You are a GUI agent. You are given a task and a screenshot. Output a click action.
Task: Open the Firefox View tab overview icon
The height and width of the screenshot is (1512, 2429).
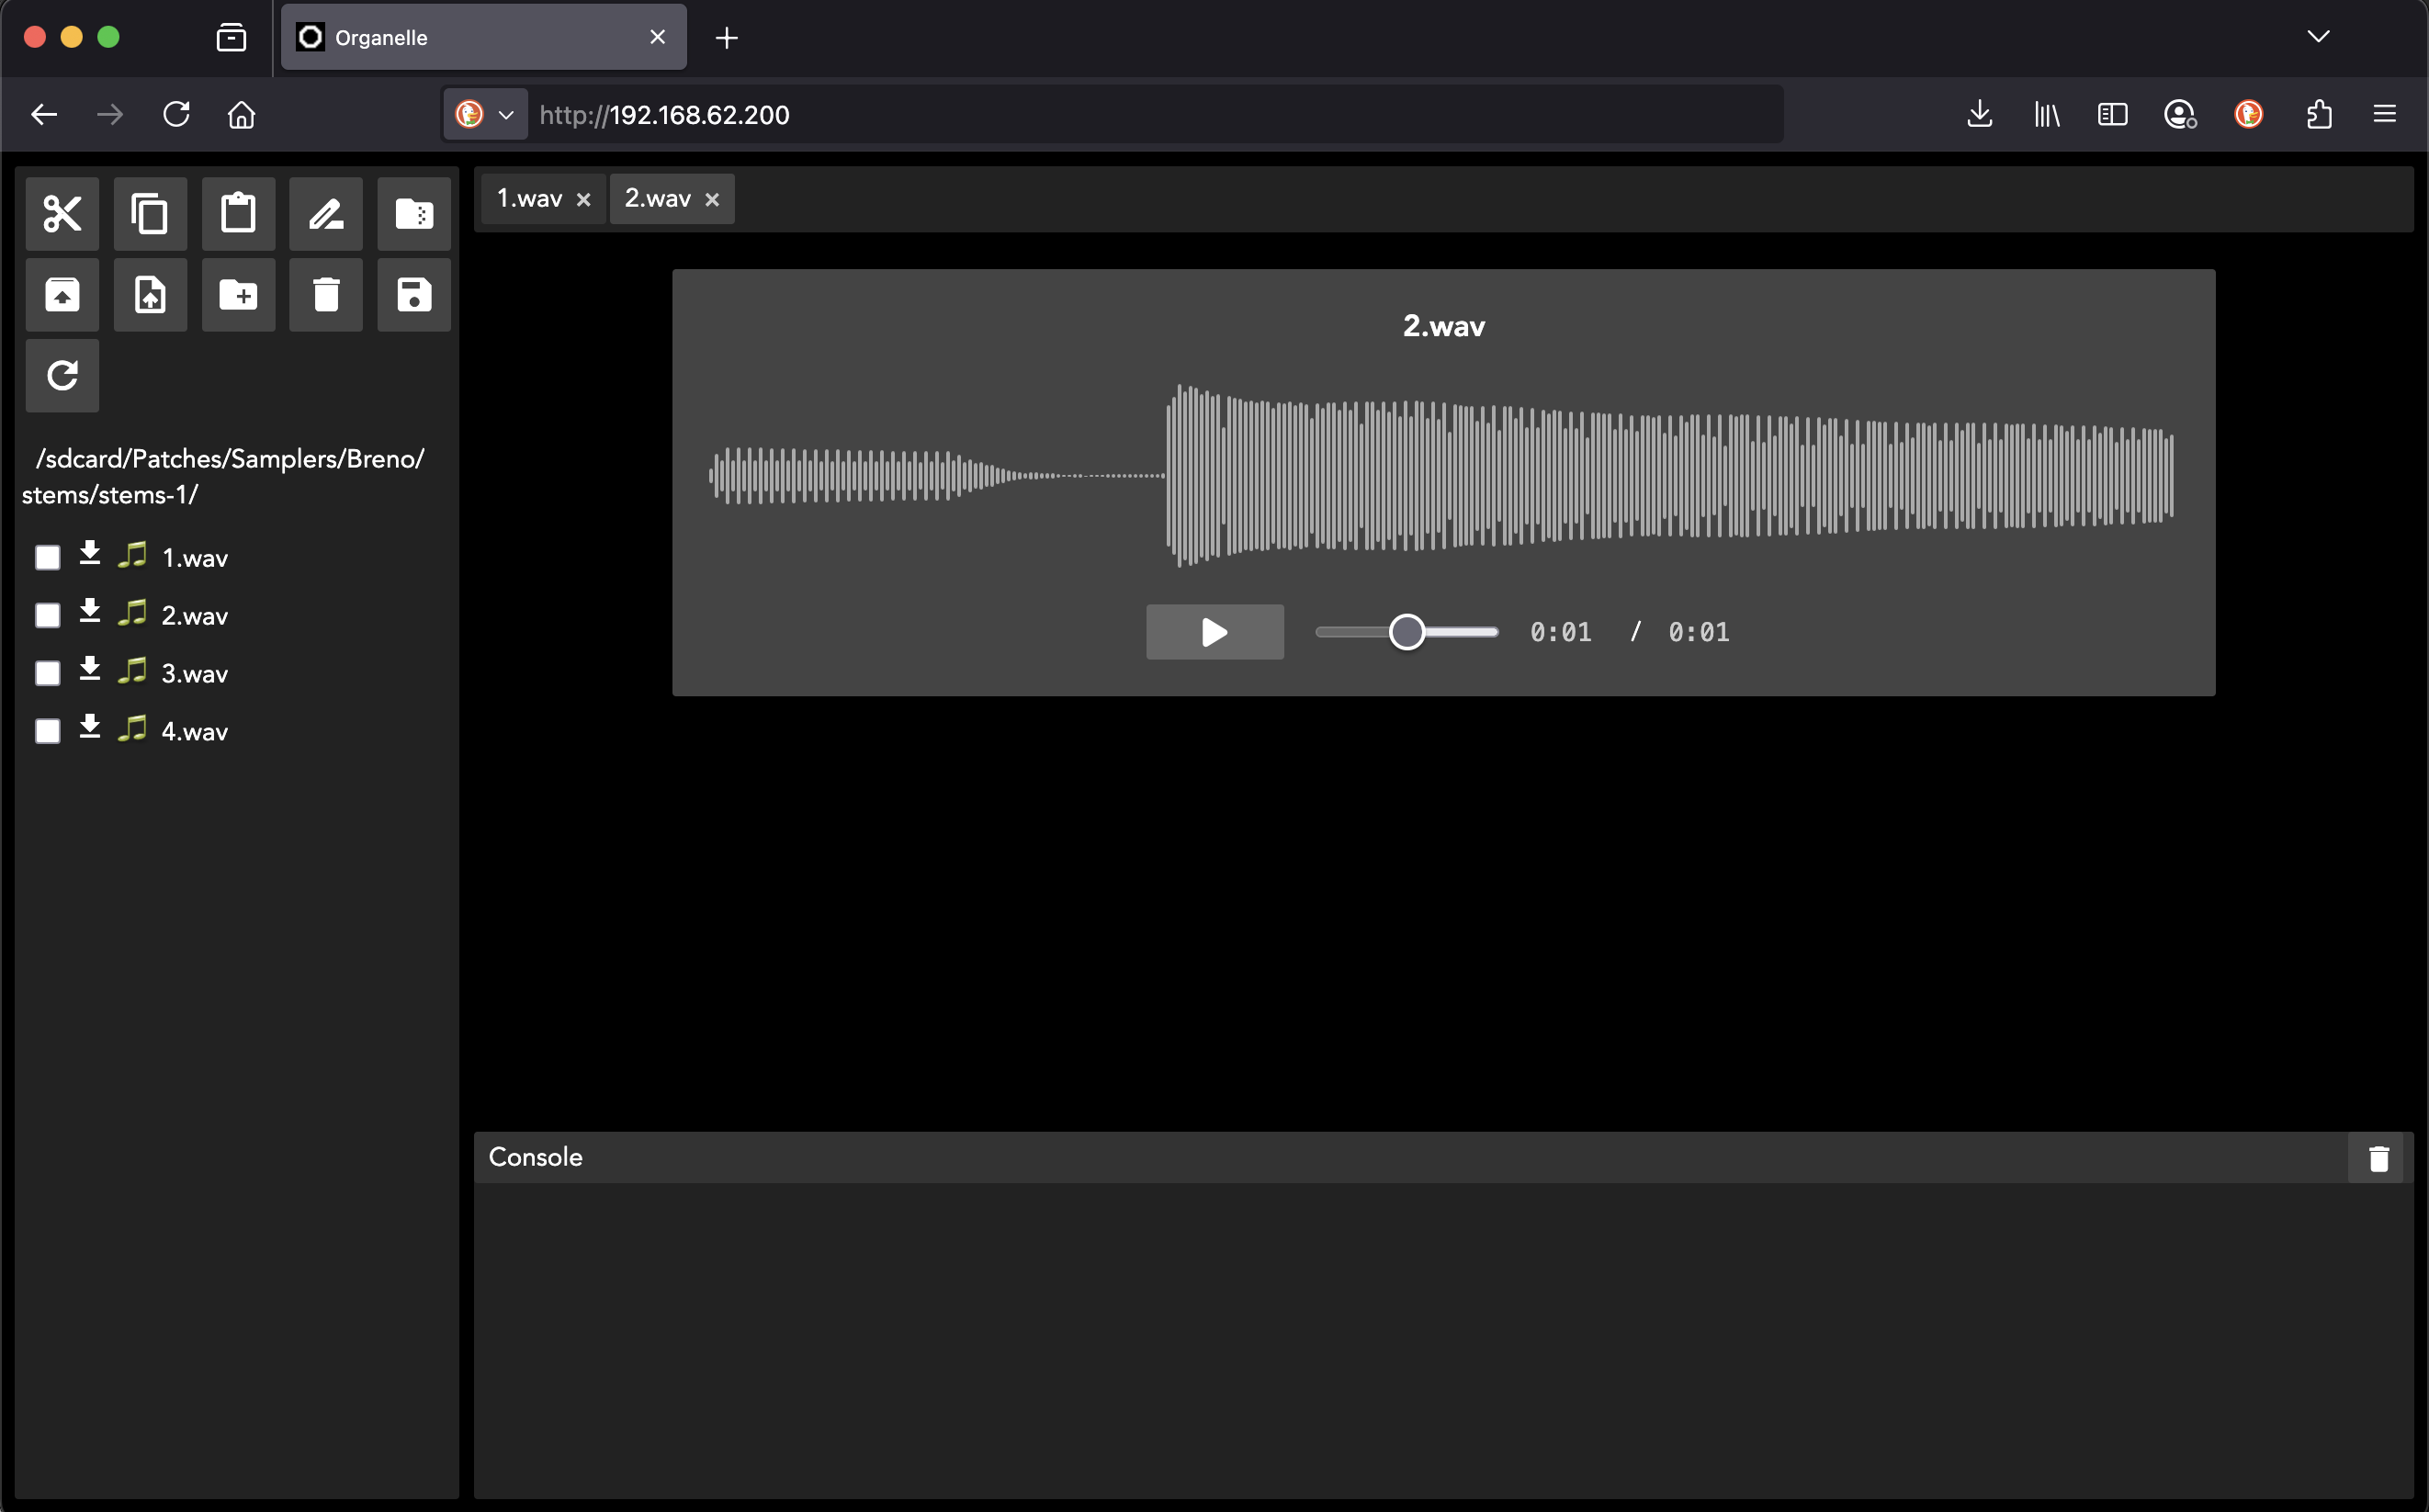(231, 37)
